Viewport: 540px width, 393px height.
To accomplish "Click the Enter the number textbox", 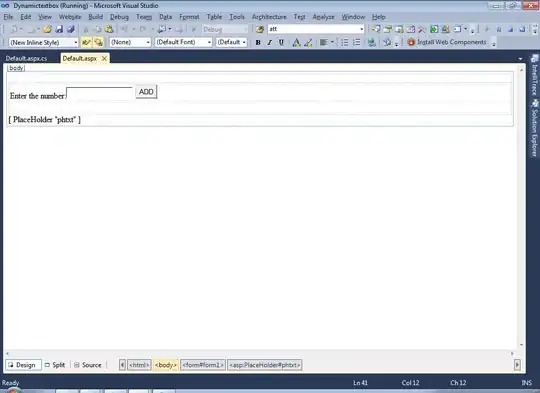I will (x=99, y=94).
